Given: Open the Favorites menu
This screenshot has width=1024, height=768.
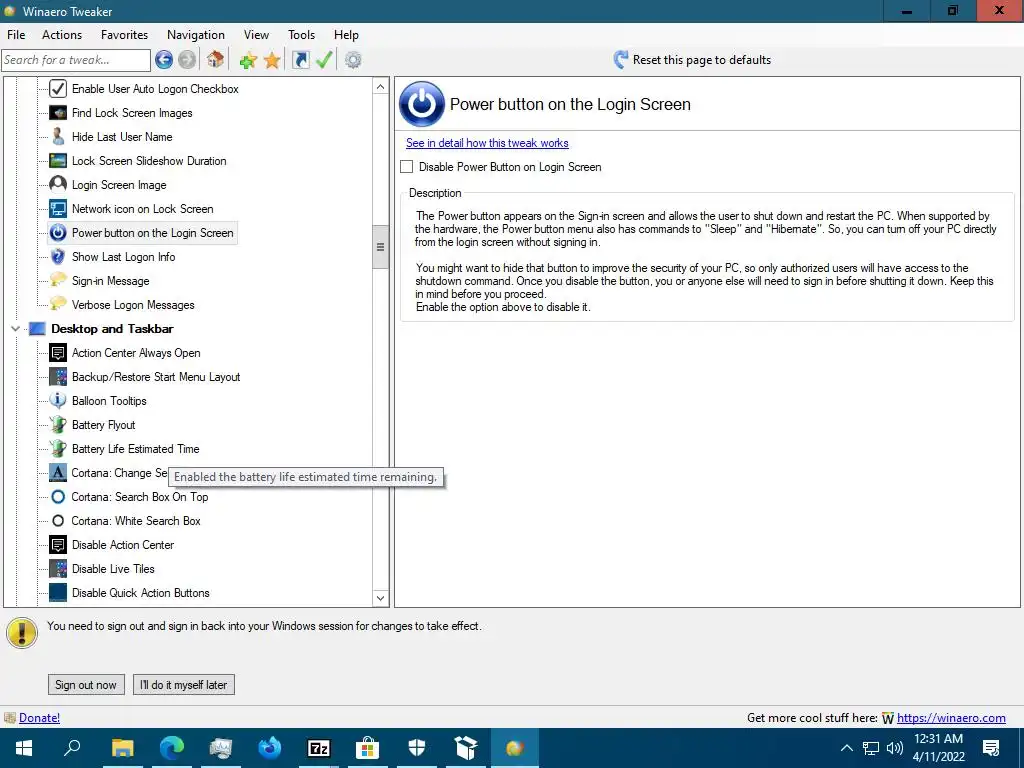Looking at the screenshot, I should click(x=124, y=35).
